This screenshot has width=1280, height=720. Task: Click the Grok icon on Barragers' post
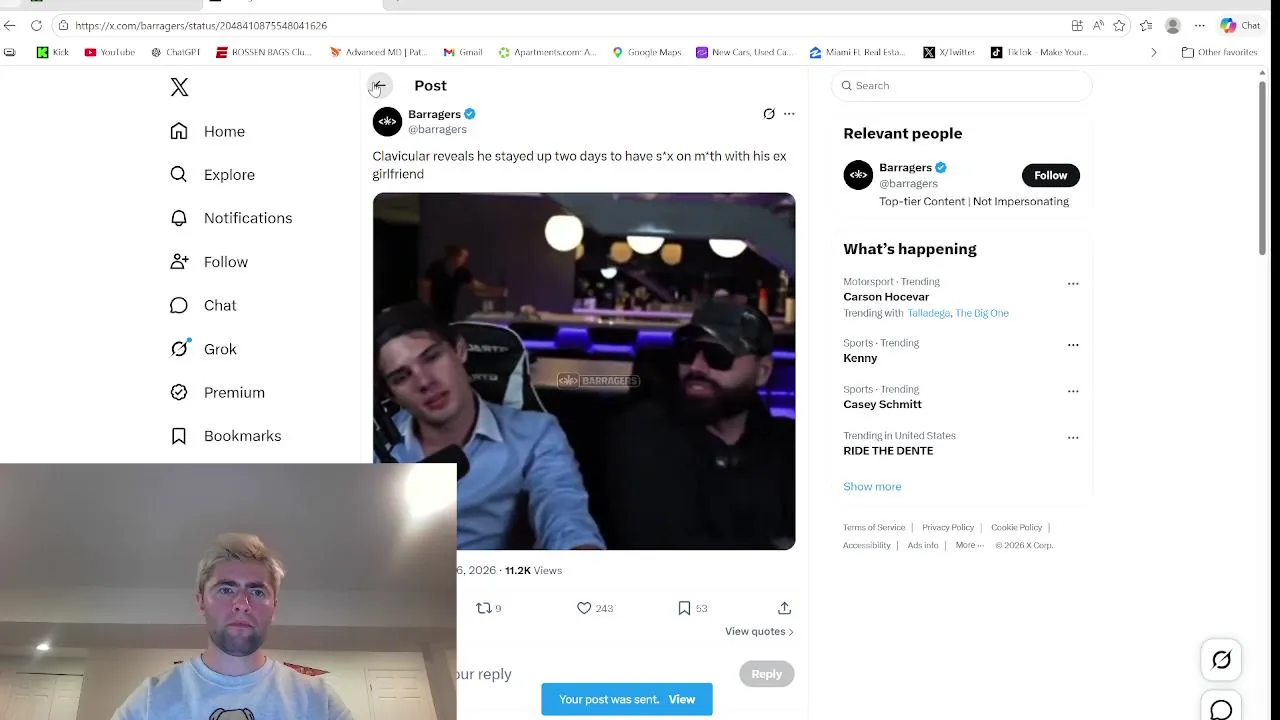769,114
